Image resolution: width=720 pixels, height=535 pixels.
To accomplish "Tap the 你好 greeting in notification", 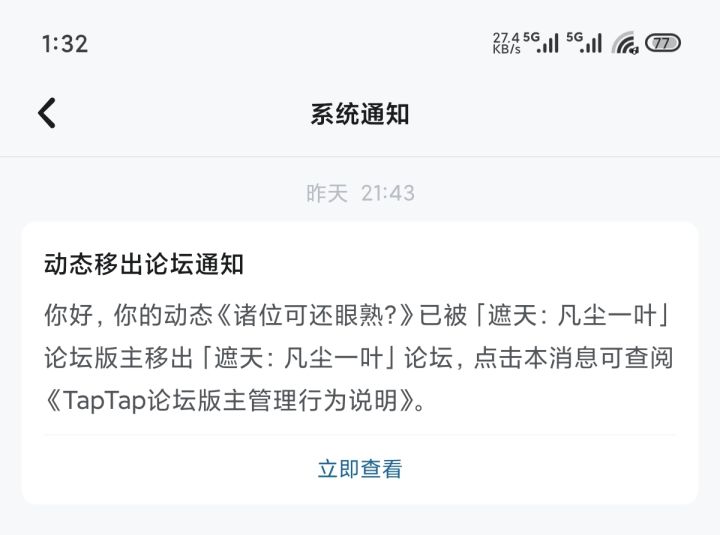I will 69,315.
